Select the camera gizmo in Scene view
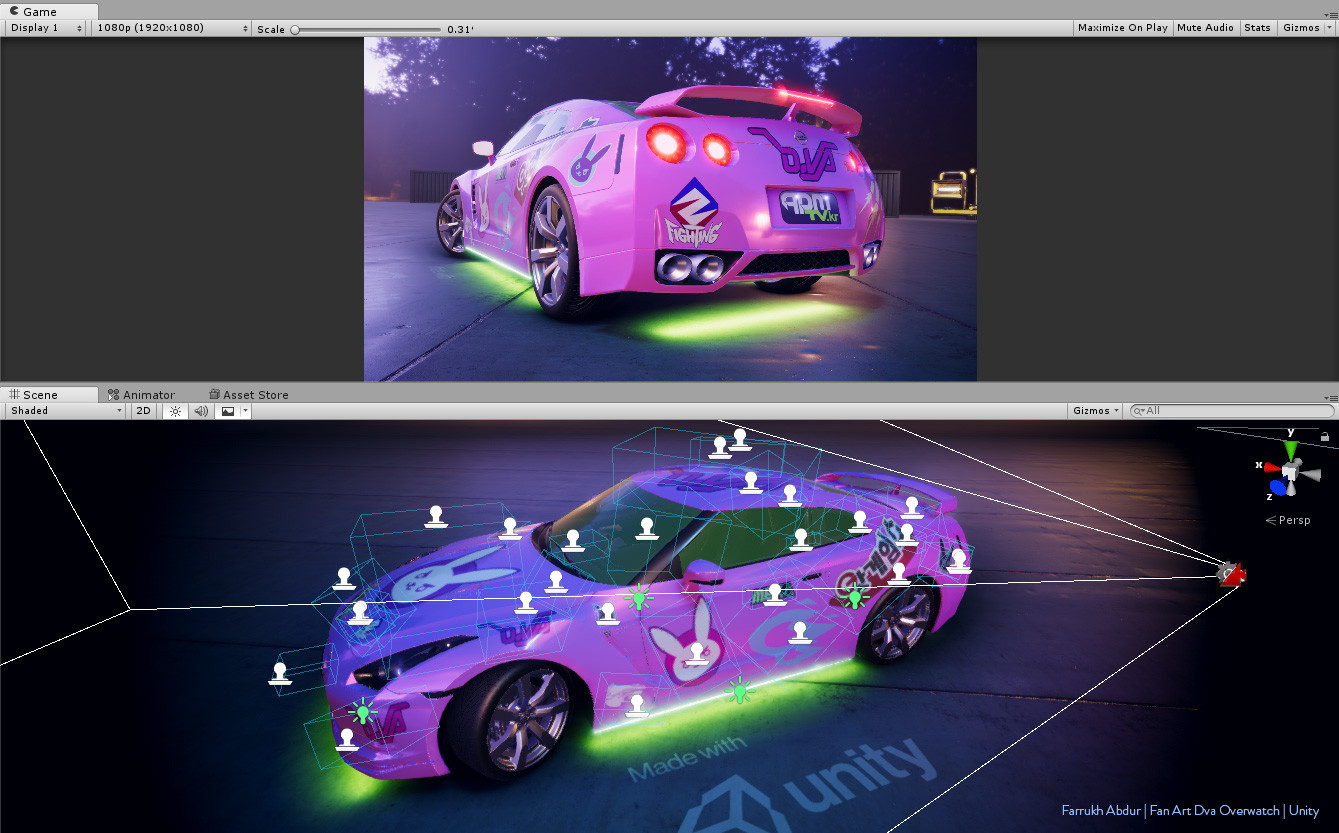 (x=1232, y=573)
